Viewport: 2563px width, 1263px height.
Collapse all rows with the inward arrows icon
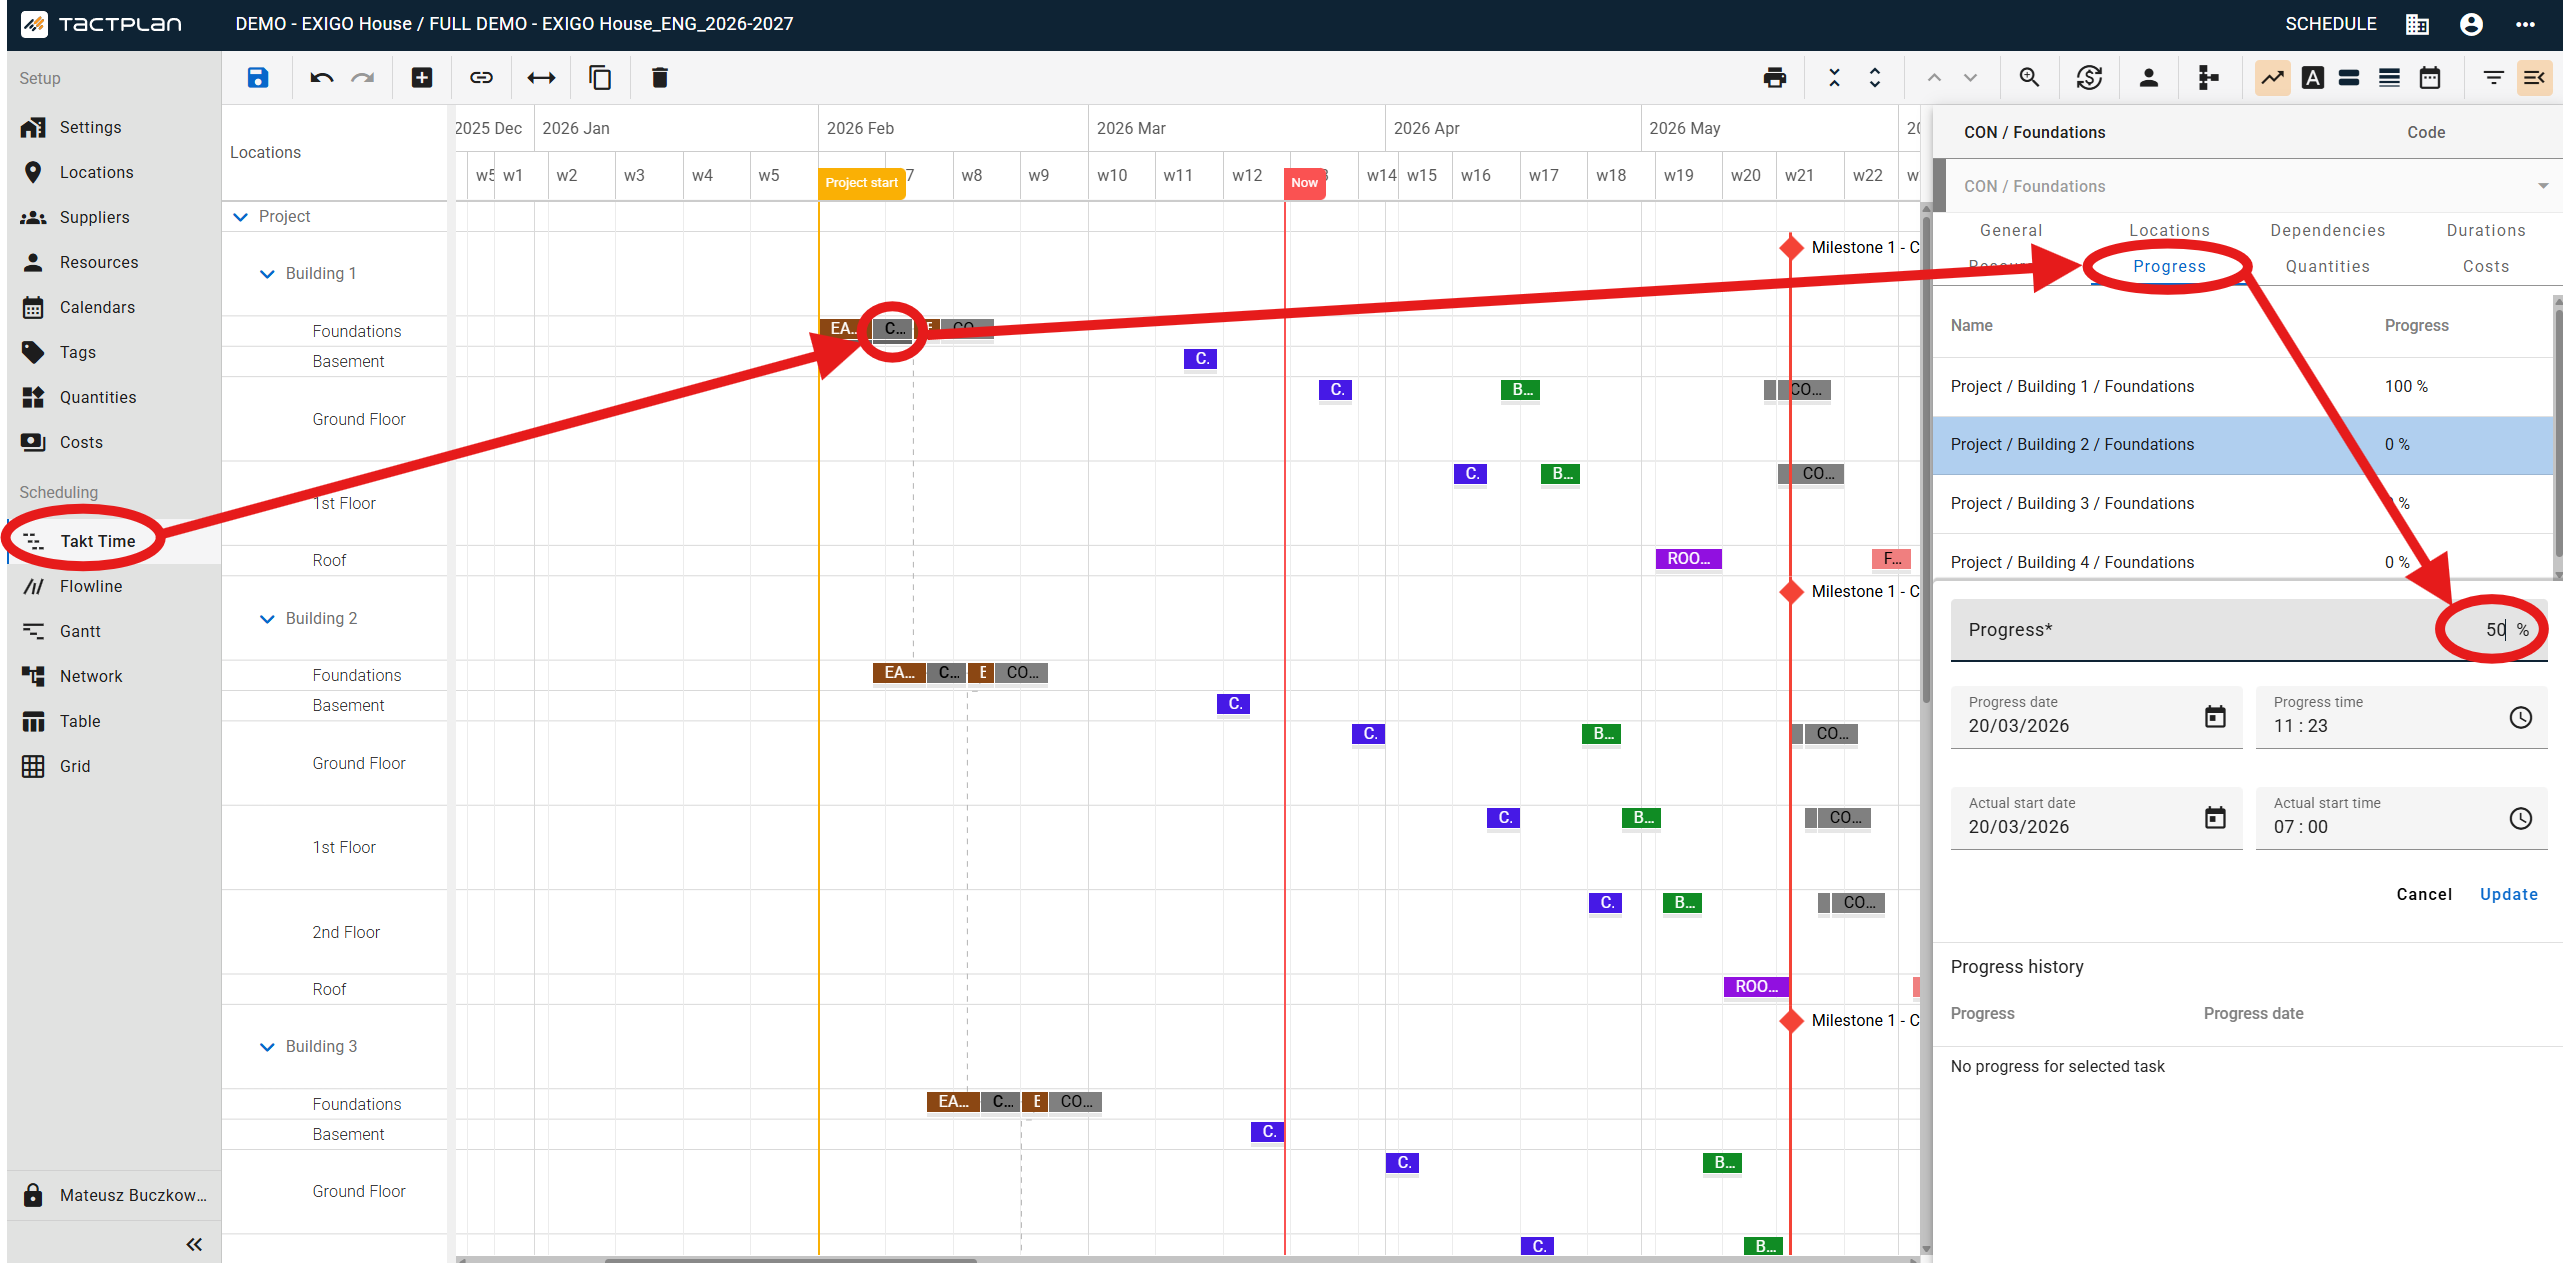(1834, 78)
